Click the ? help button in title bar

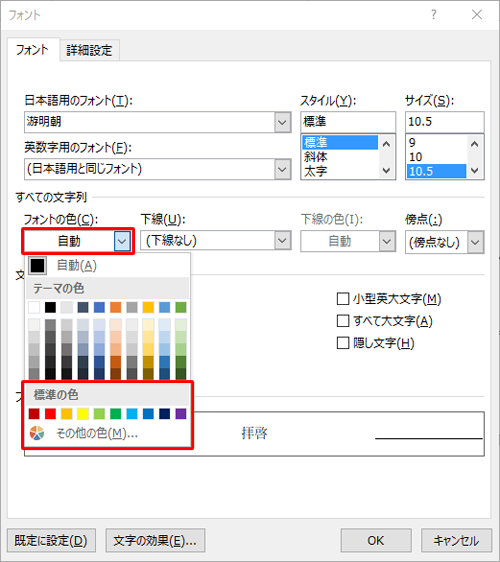(x=434, y=15)
